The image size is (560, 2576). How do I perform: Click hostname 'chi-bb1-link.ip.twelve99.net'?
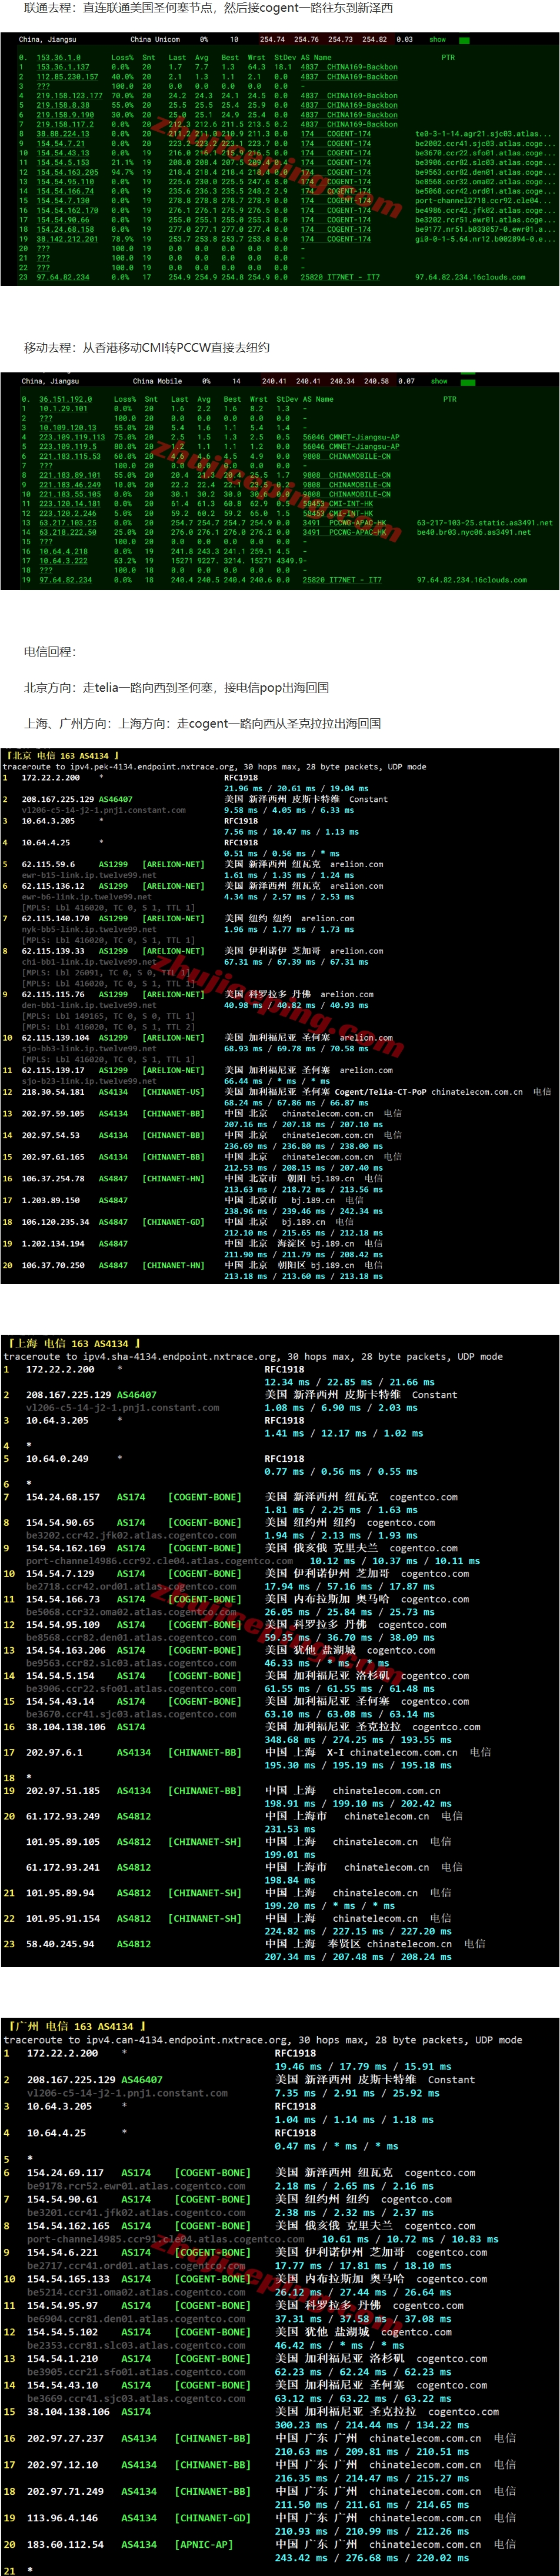(x=89, y=962)
